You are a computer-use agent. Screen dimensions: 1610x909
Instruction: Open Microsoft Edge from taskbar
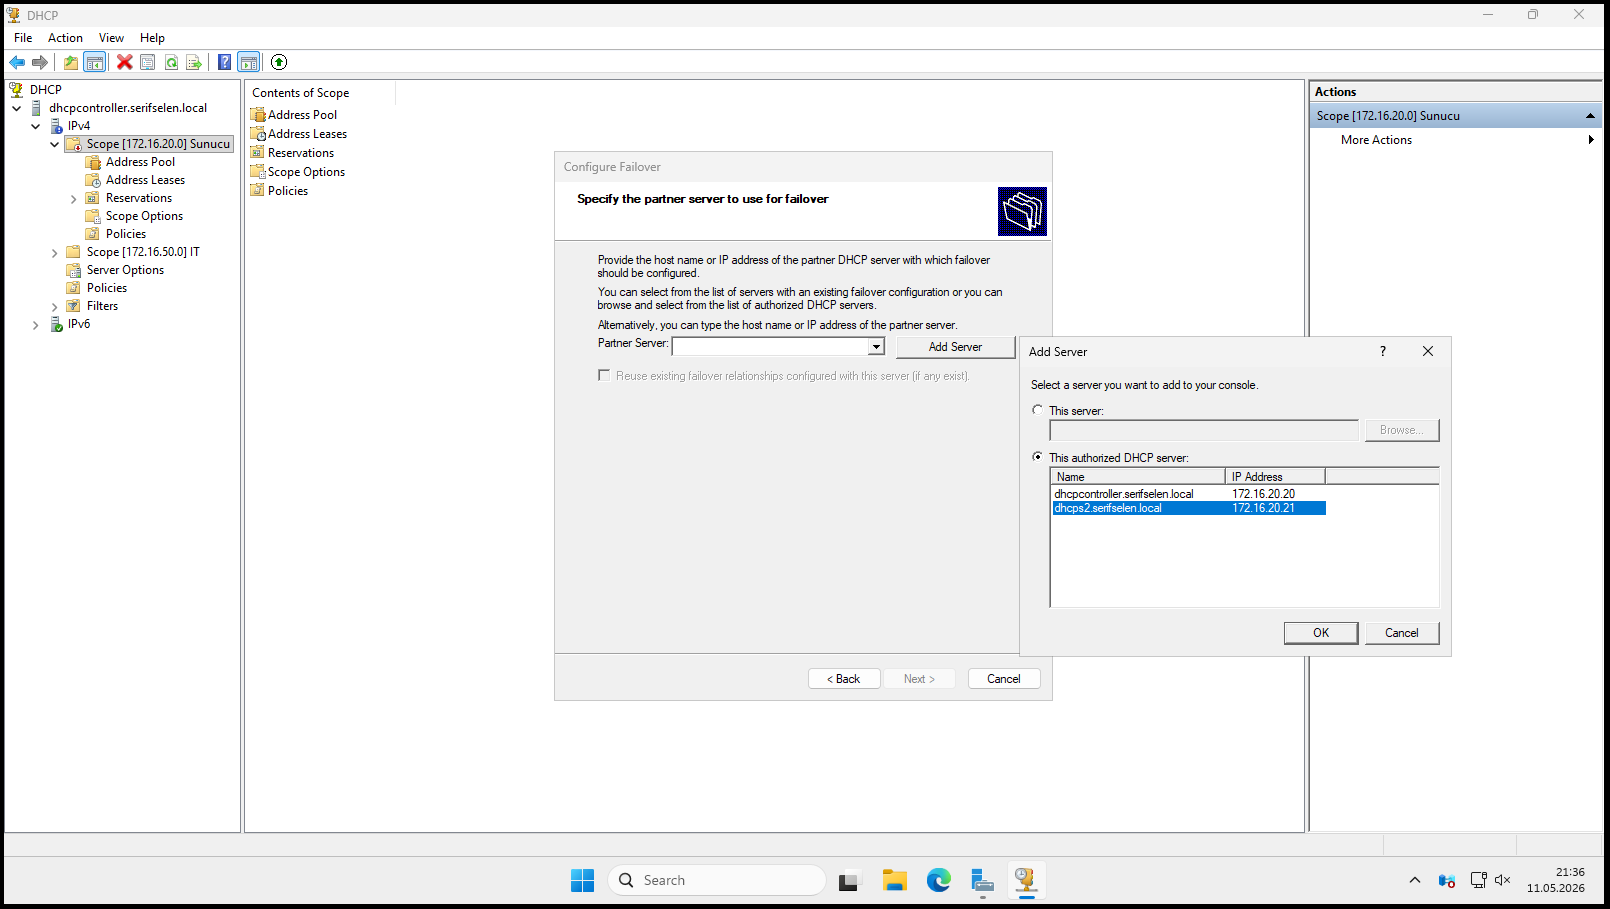tap(939, 880)
